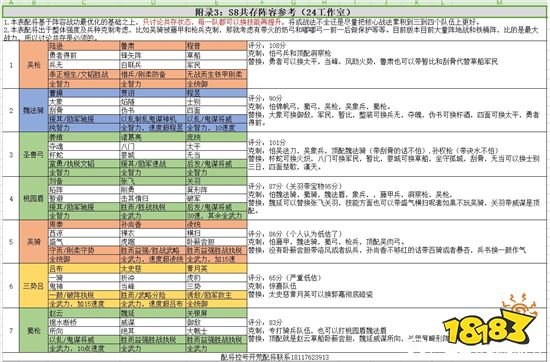Image resolution: width=550 pixels, height=362 pixels.
Task: Select the '刘备' general cell
Action: 83,181
